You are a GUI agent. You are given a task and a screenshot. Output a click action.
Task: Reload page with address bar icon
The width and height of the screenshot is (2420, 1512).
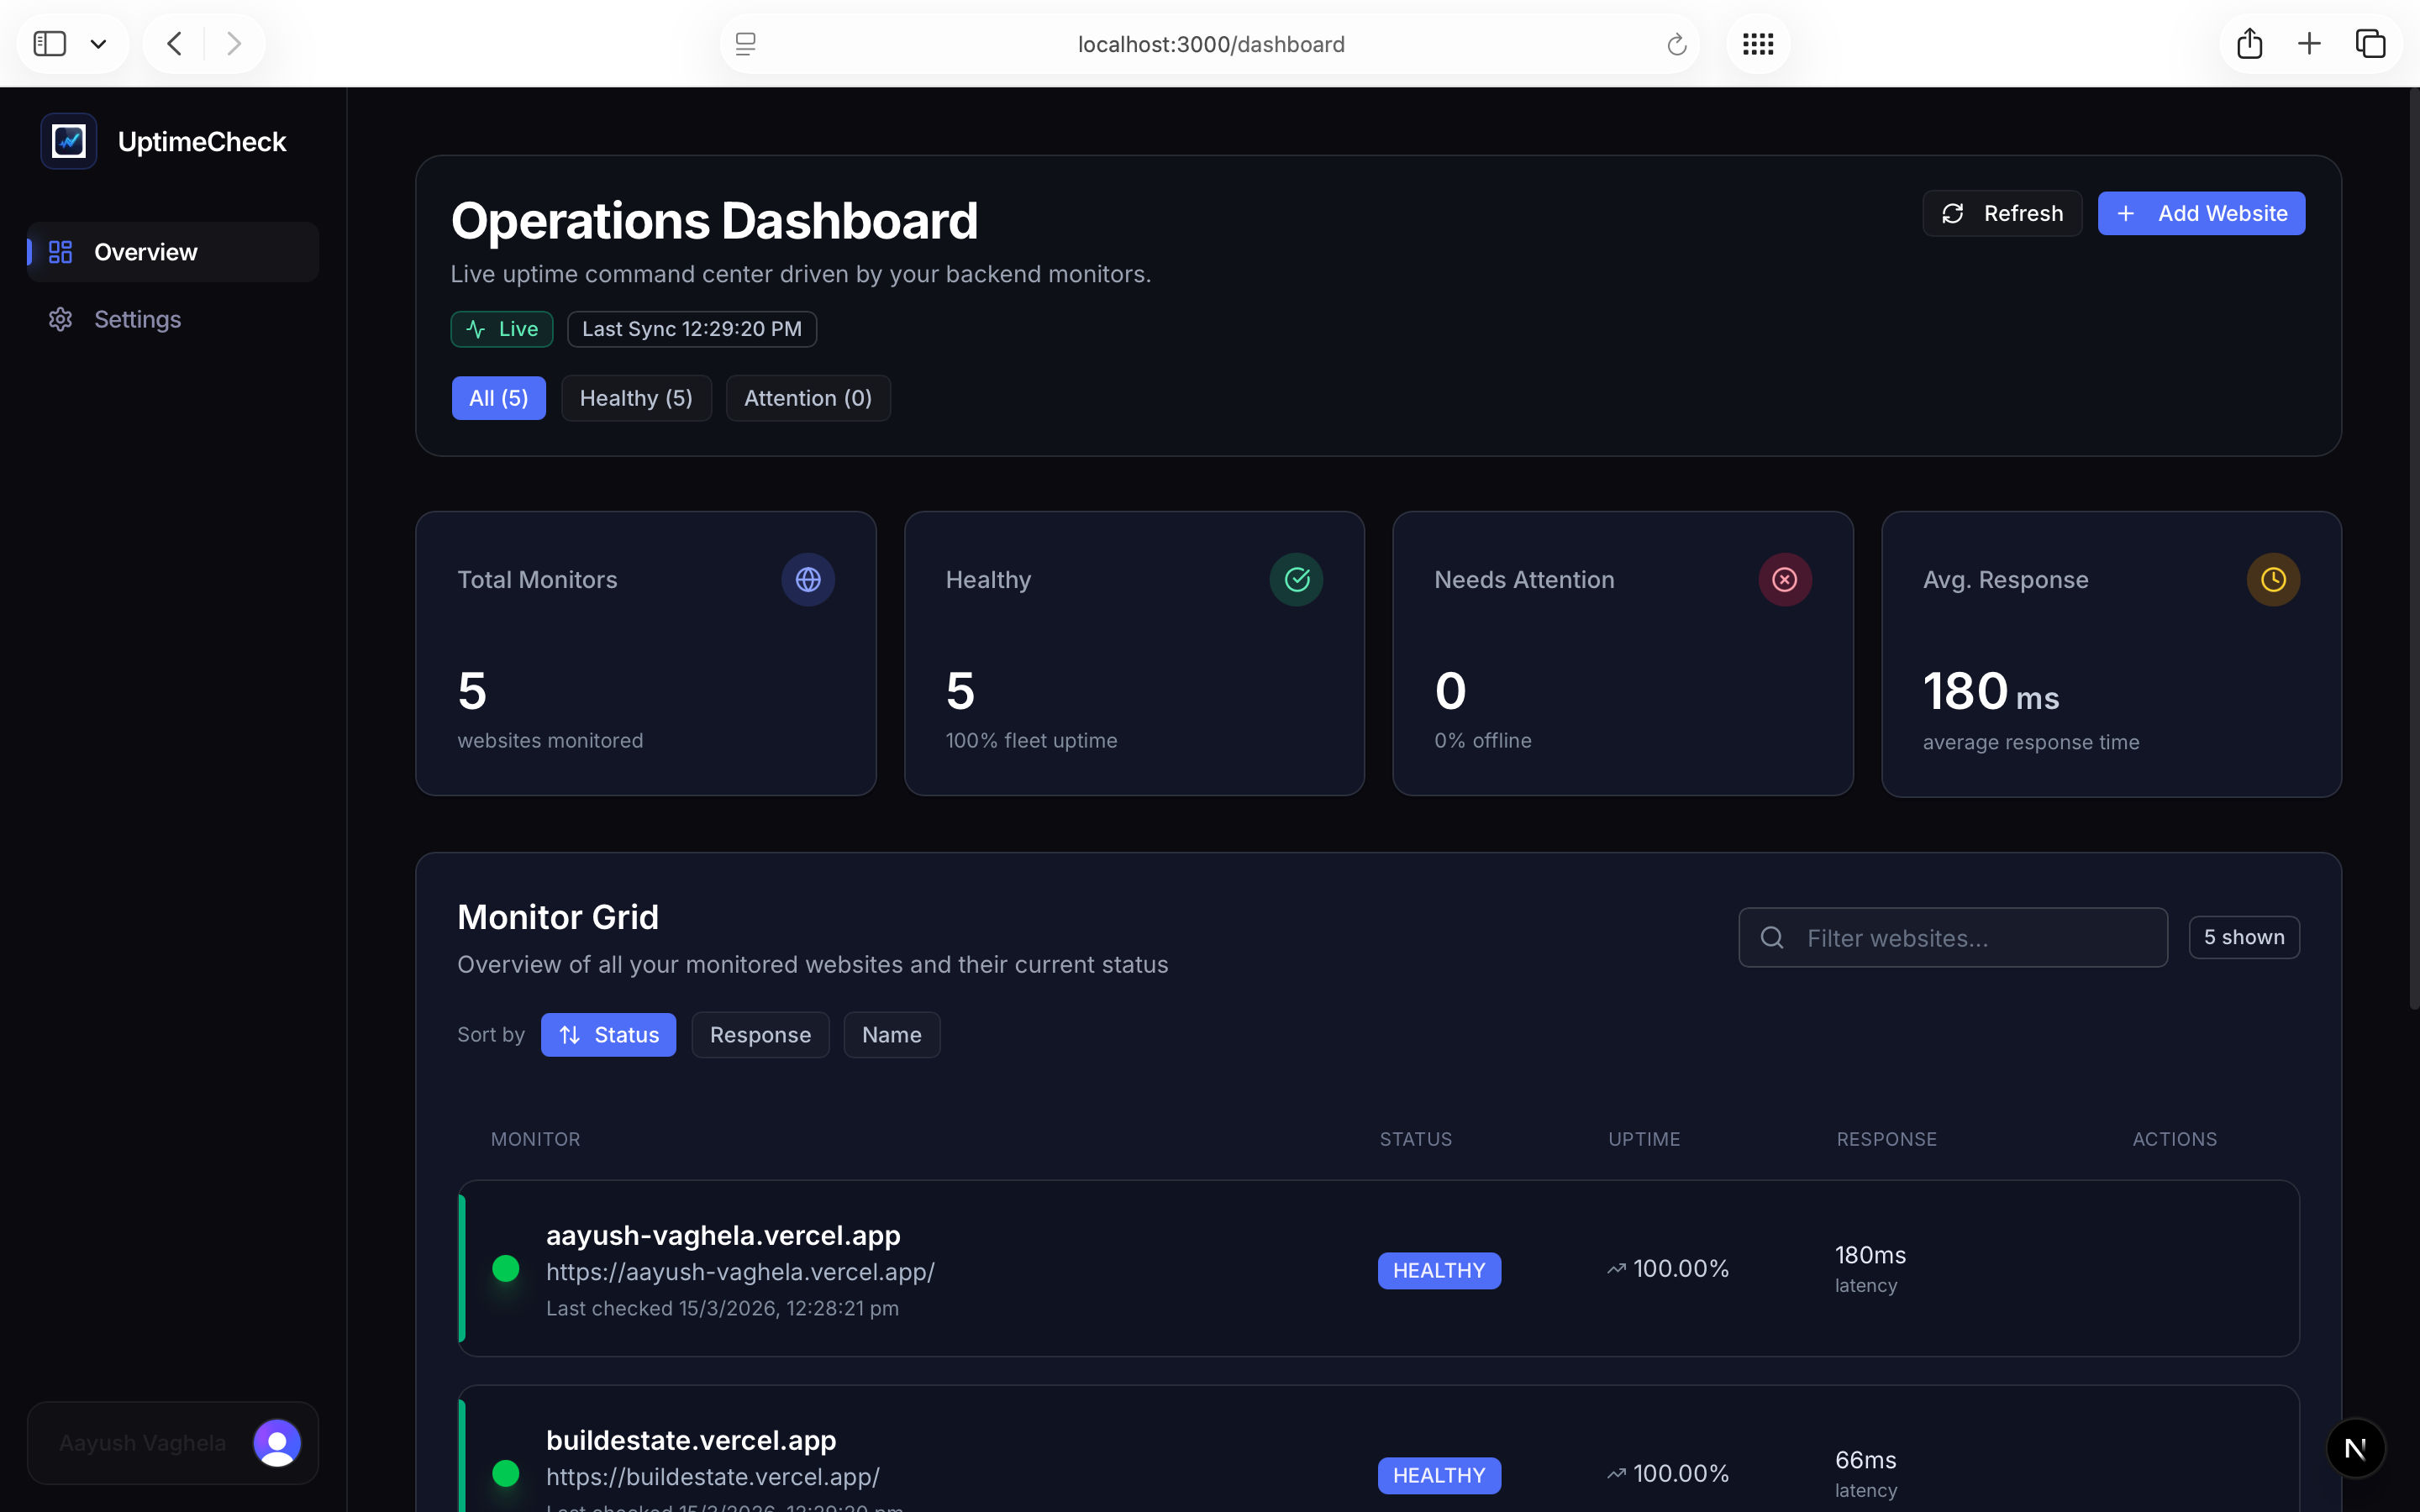coord(1676,44)
